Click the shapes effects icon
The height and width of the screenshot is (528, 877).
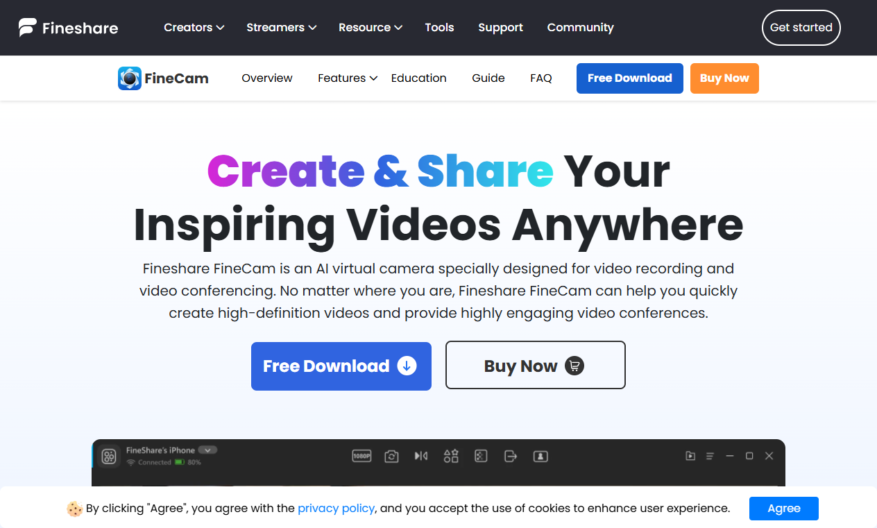pyautogui.click(x=451, y=456)
